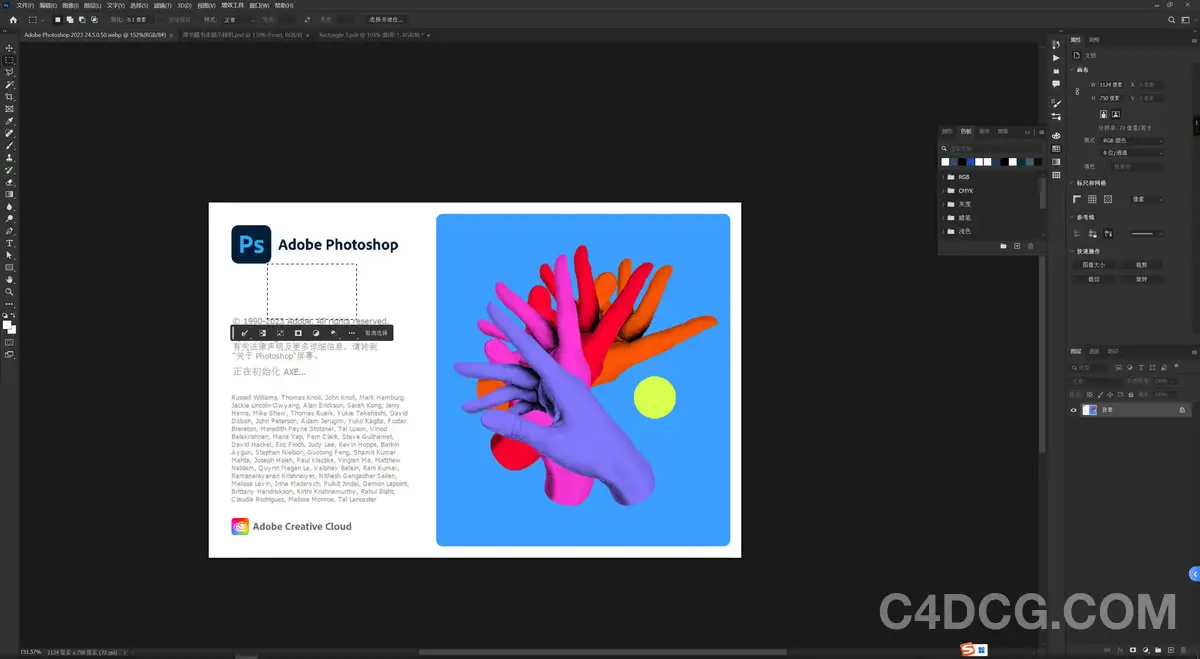Toggle the lock on the 背景 layer
Image resolution: width=1200 pixels, height=659 pixels.
1183,410
